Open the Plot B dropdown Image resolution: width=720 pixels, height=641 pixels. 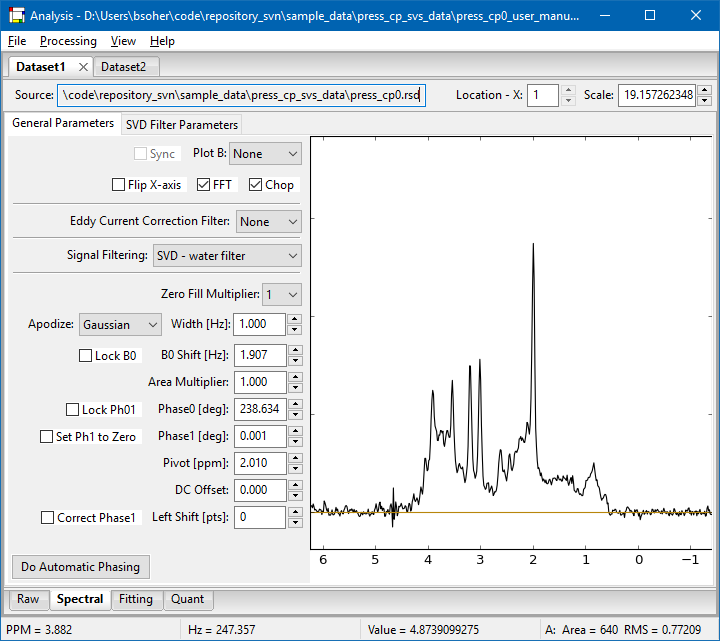click(x=265, y=154)
